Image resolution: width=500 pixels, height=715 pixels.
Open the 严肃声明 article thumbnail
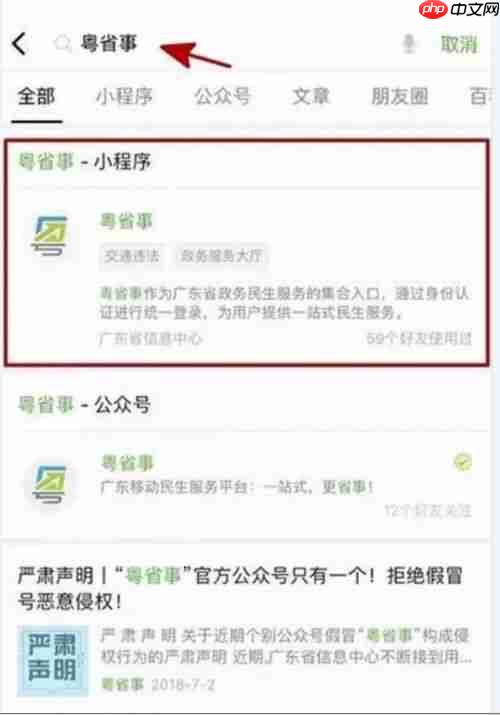tap(52, 660)
